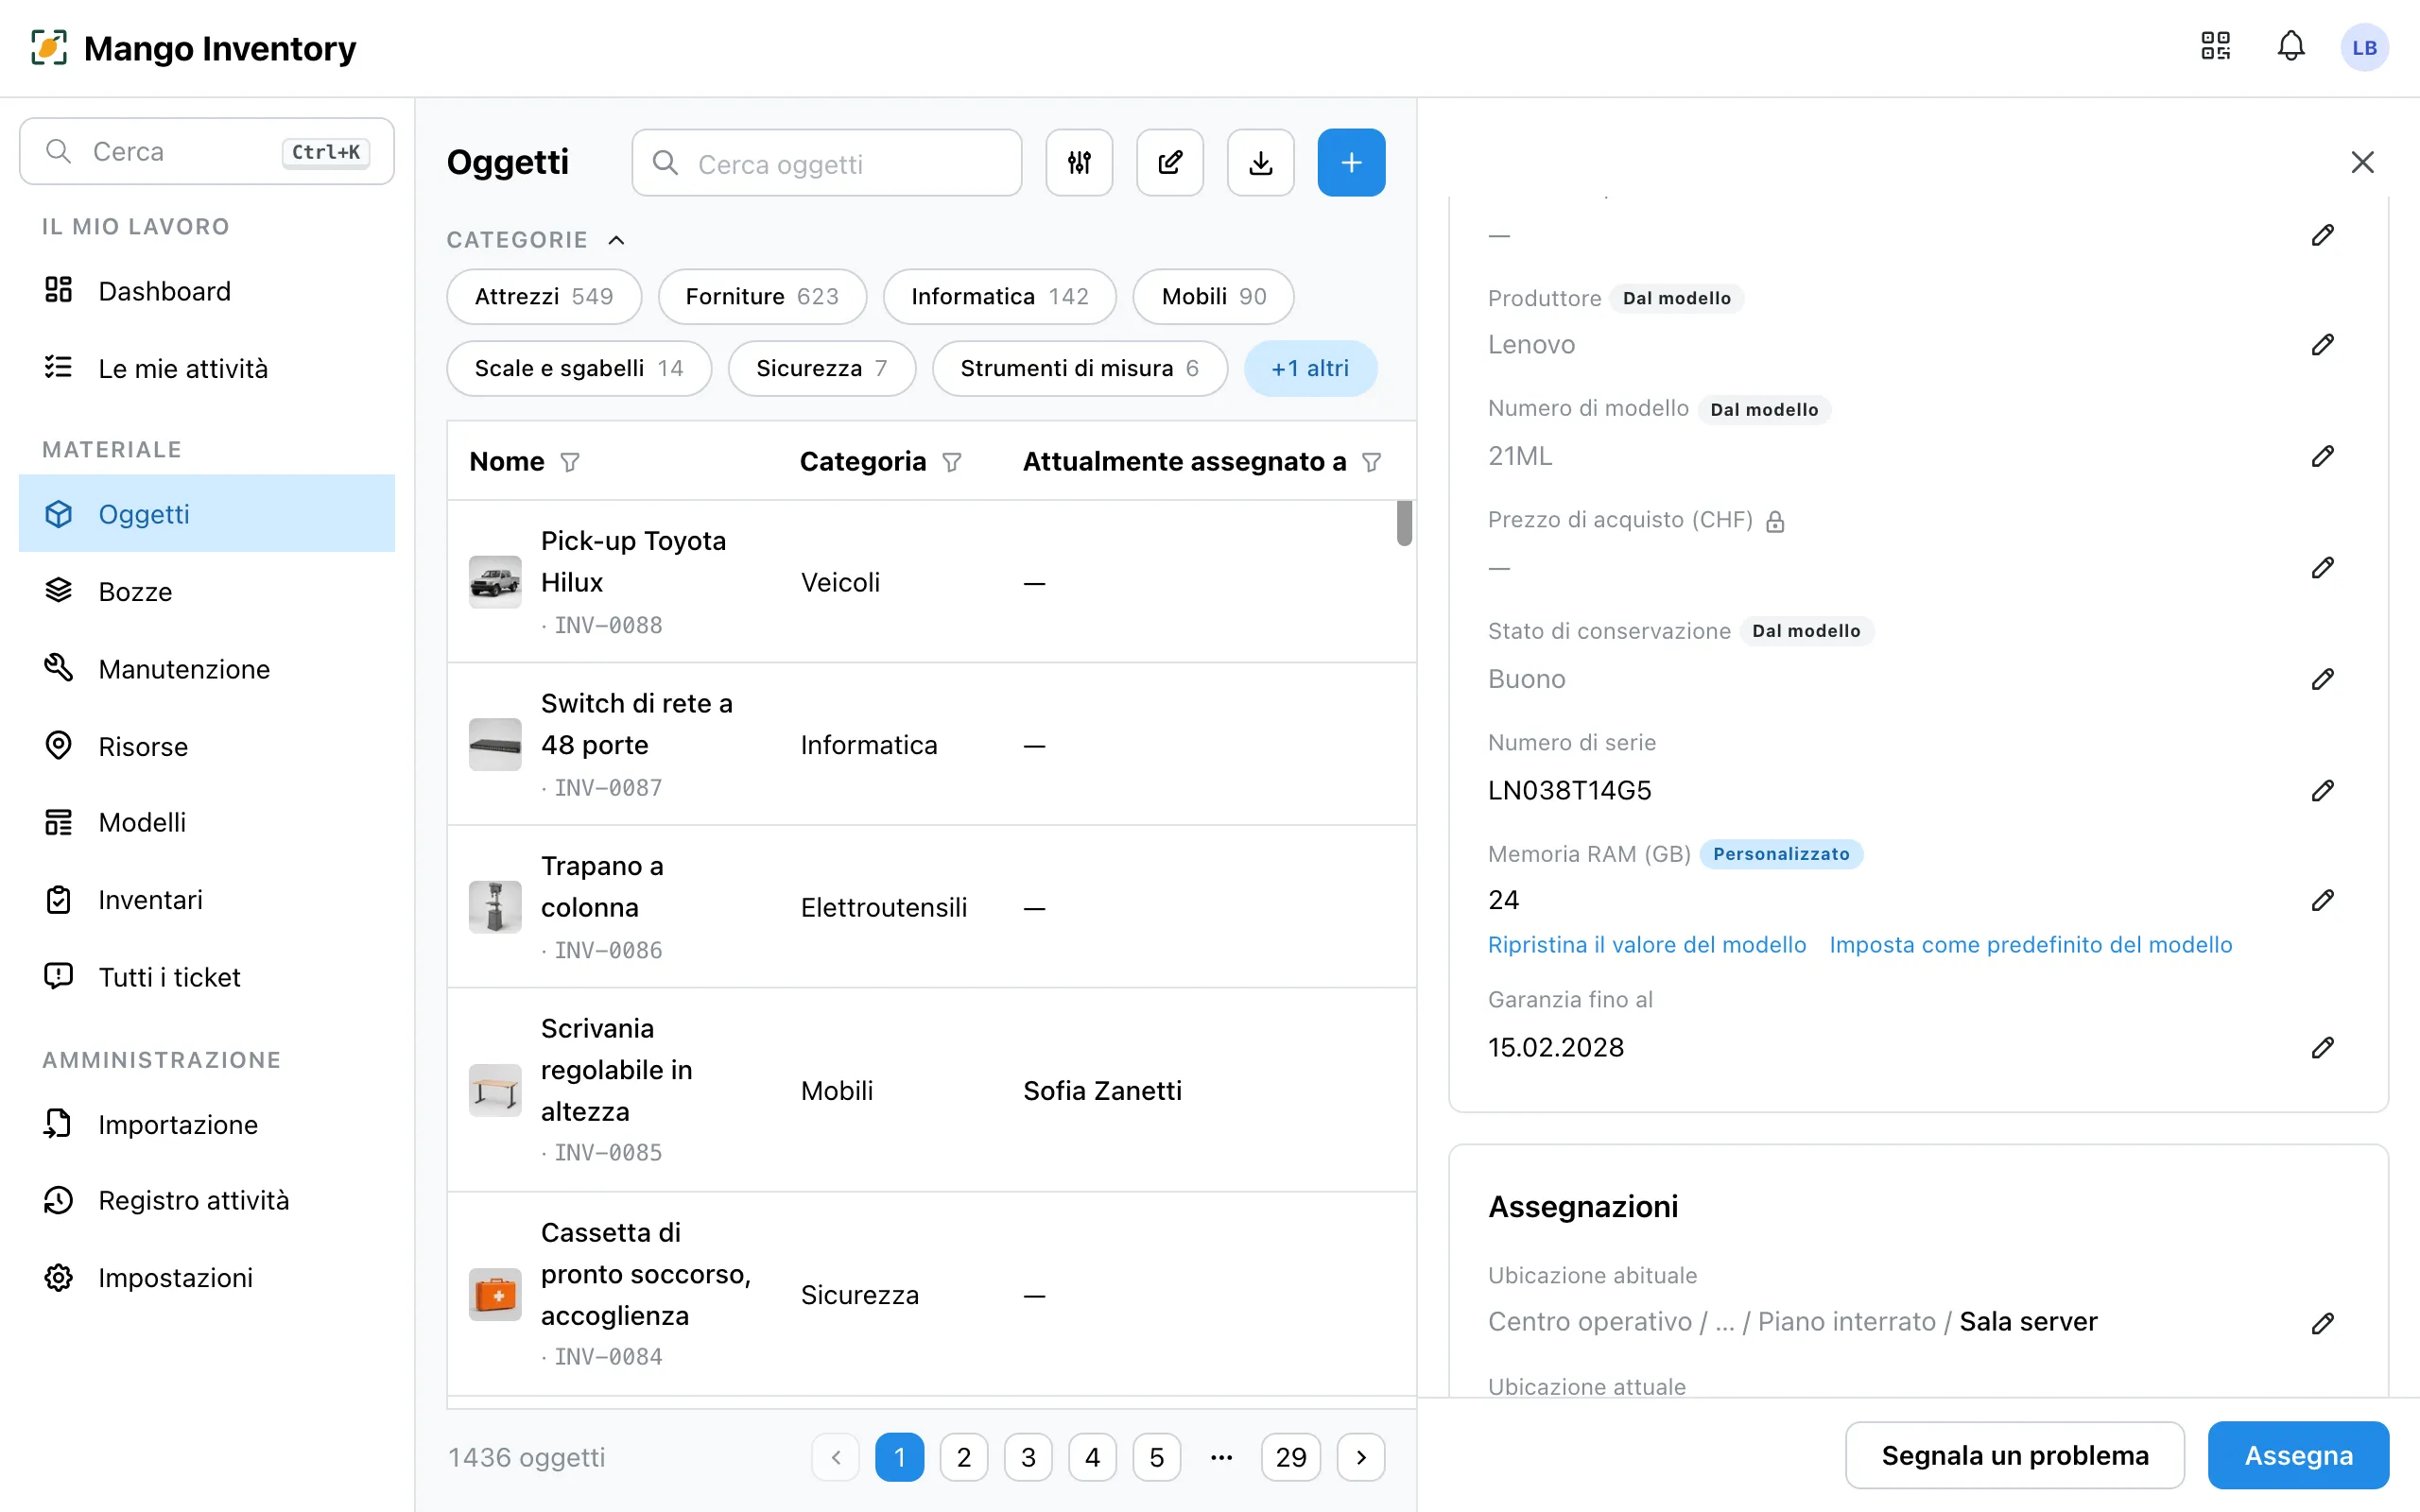Go to Manutenzione section
This screenshot has height=1512, width=2420.
coord(207,669)
